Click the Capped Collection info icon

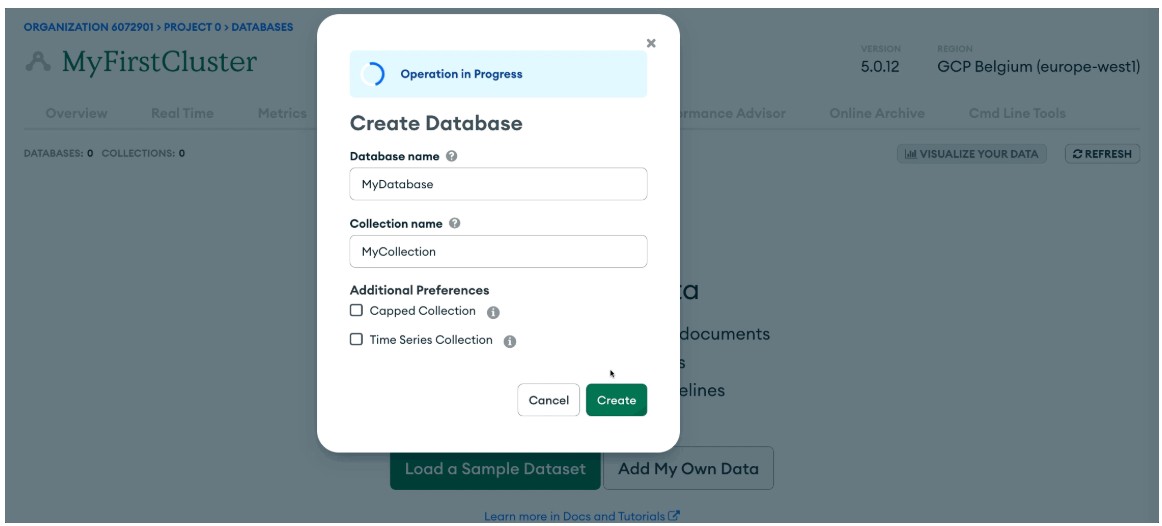(492, 312)
